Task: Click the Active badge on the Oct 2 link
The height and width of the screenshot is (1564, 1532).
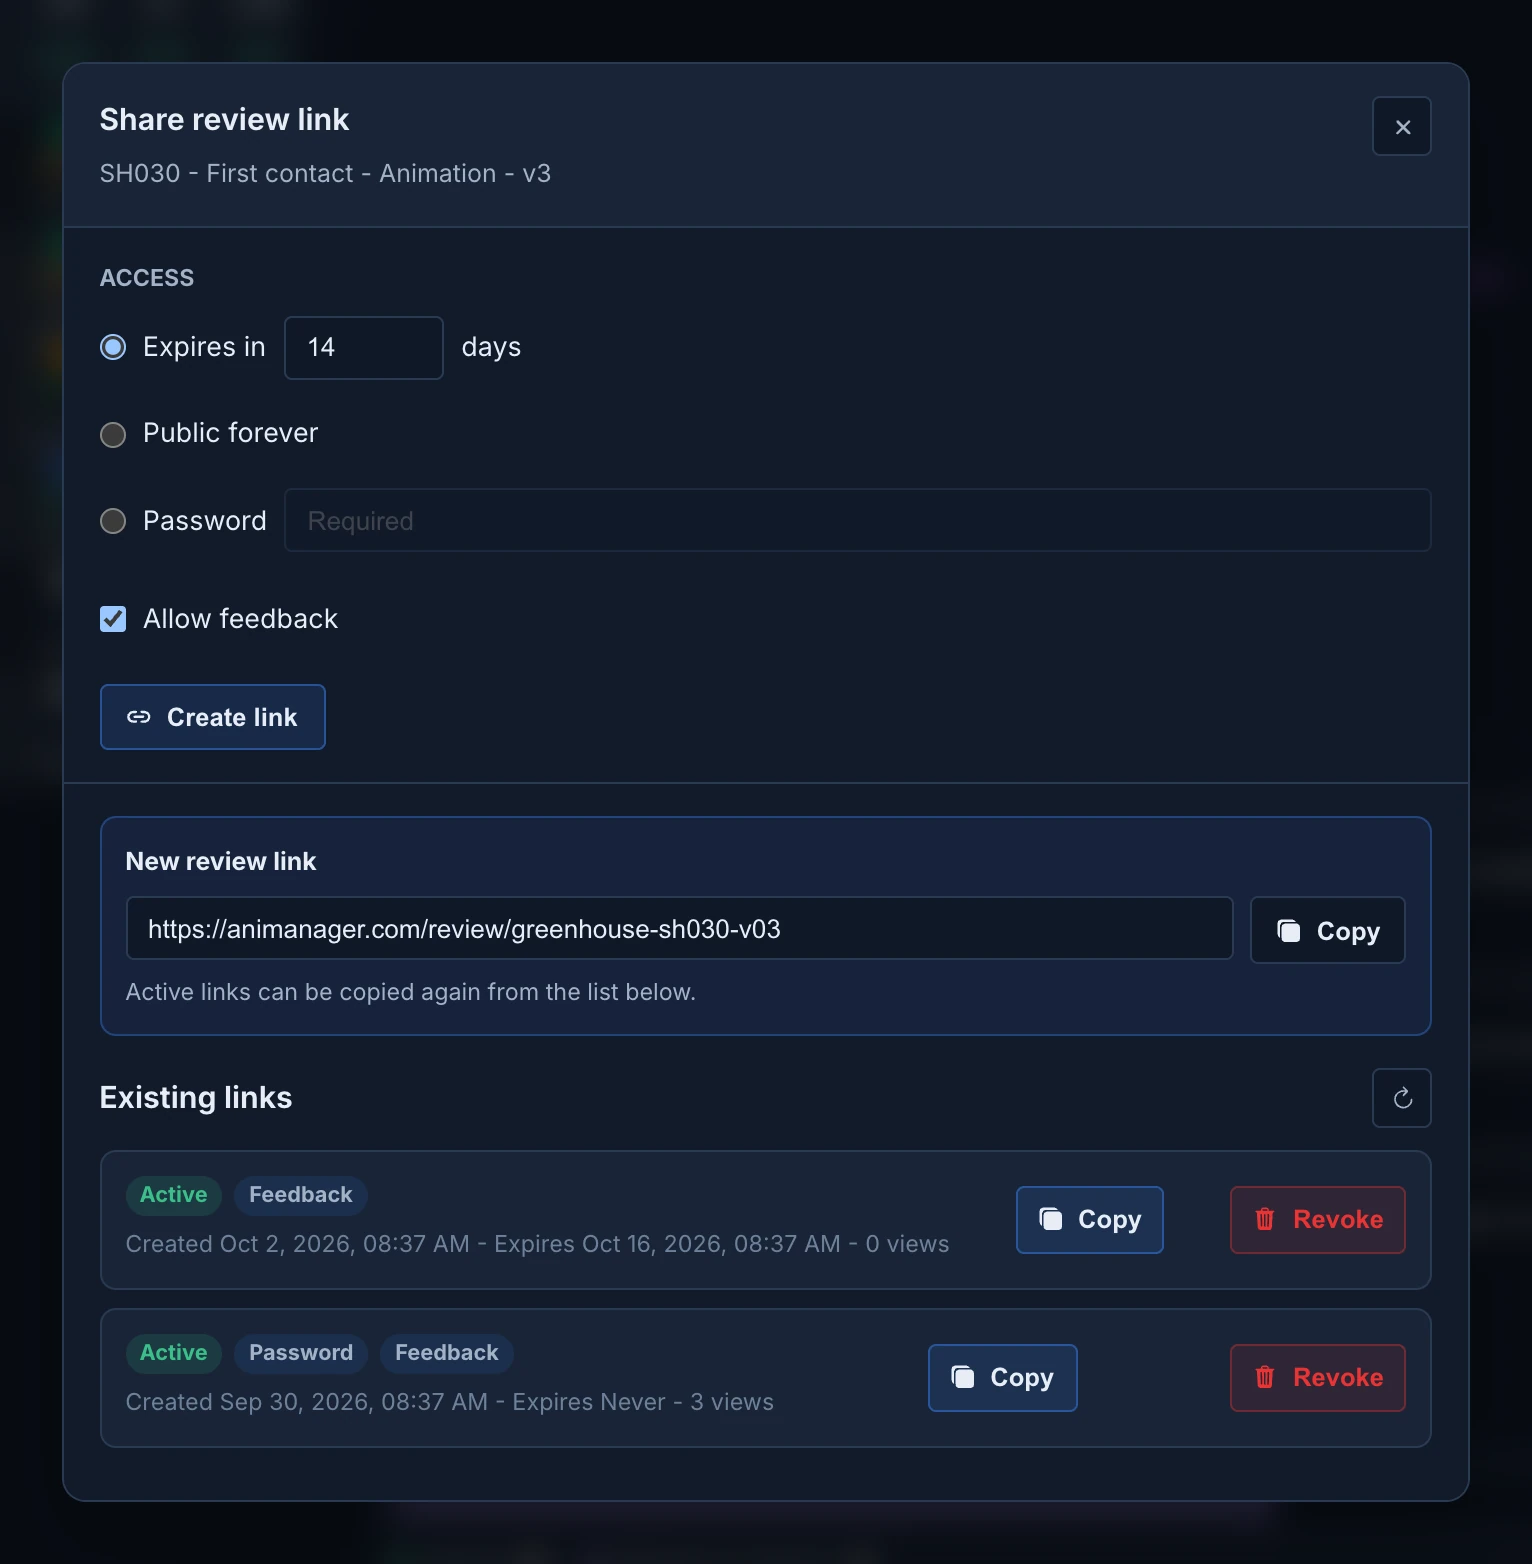Action: pyautogui.click(x=174, y=1195)
